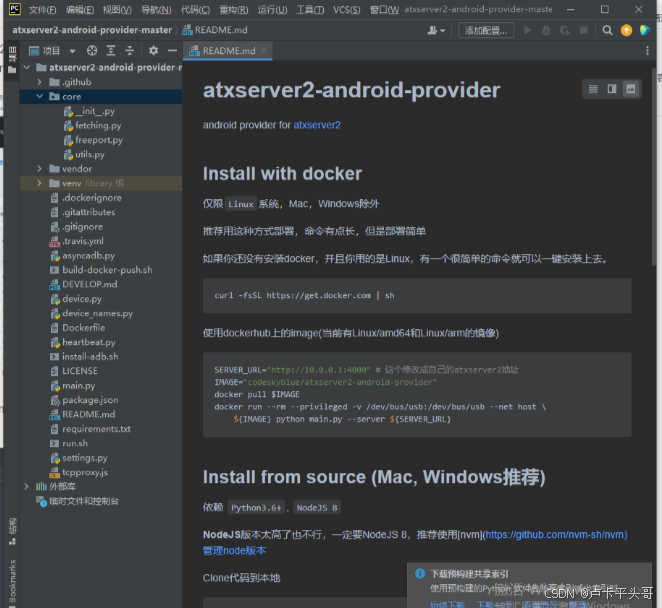
Task: Expand the .github folder
Action: 39,81
